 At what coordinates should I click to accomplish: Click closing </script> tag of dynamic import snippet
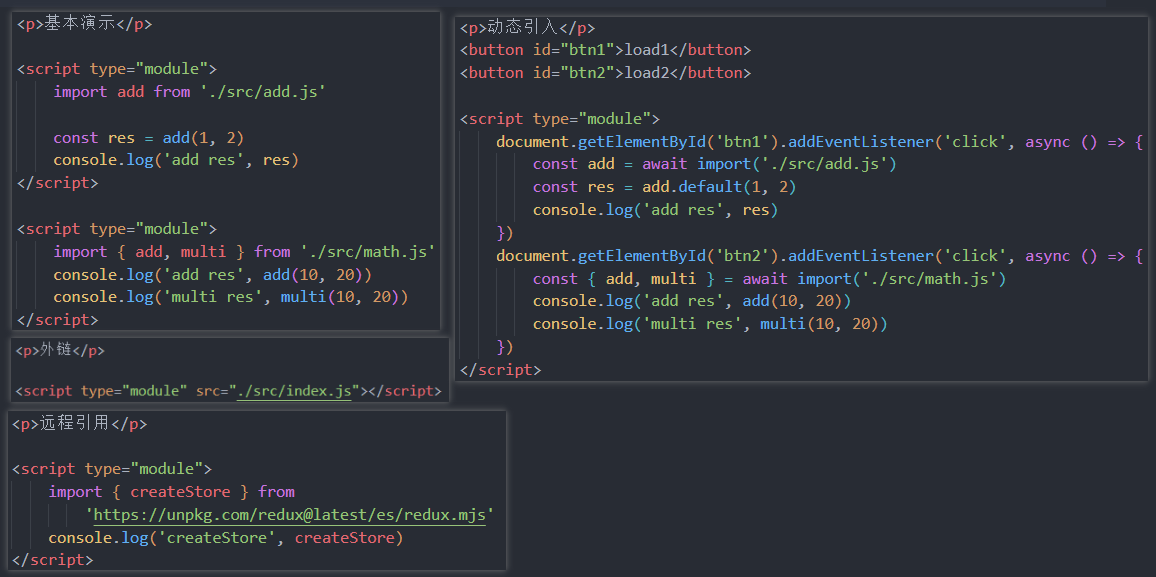point(500,370)
